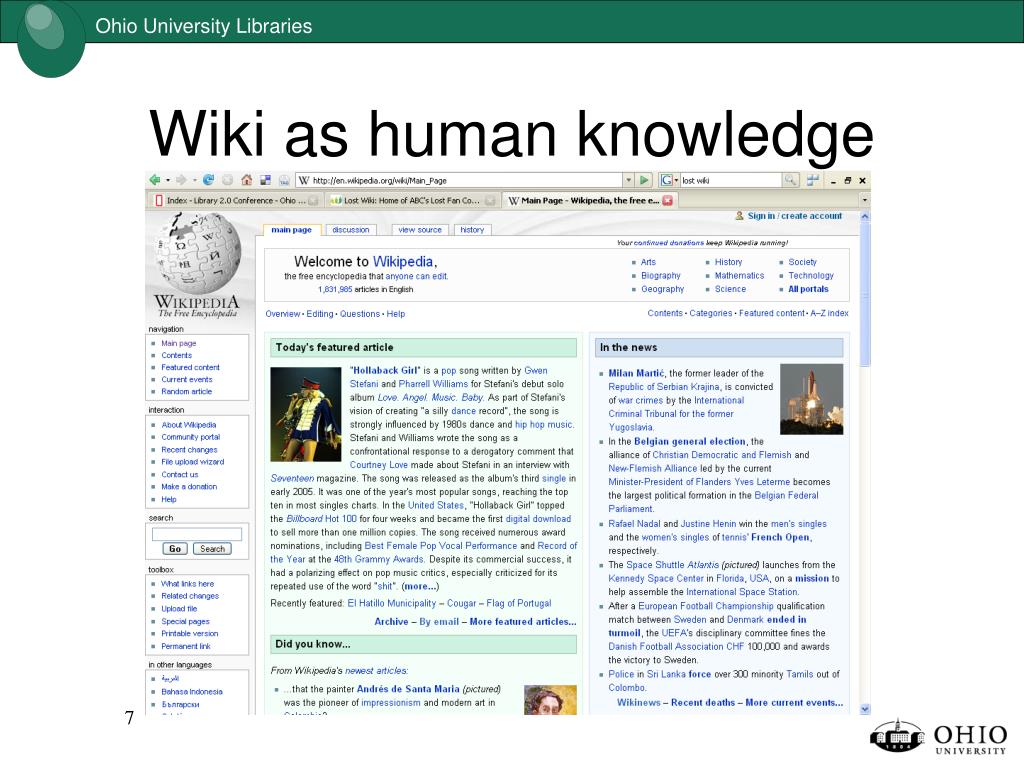The image size is (1024, 768).
Task: Open the All portals link
Action: tap(808, 289)
